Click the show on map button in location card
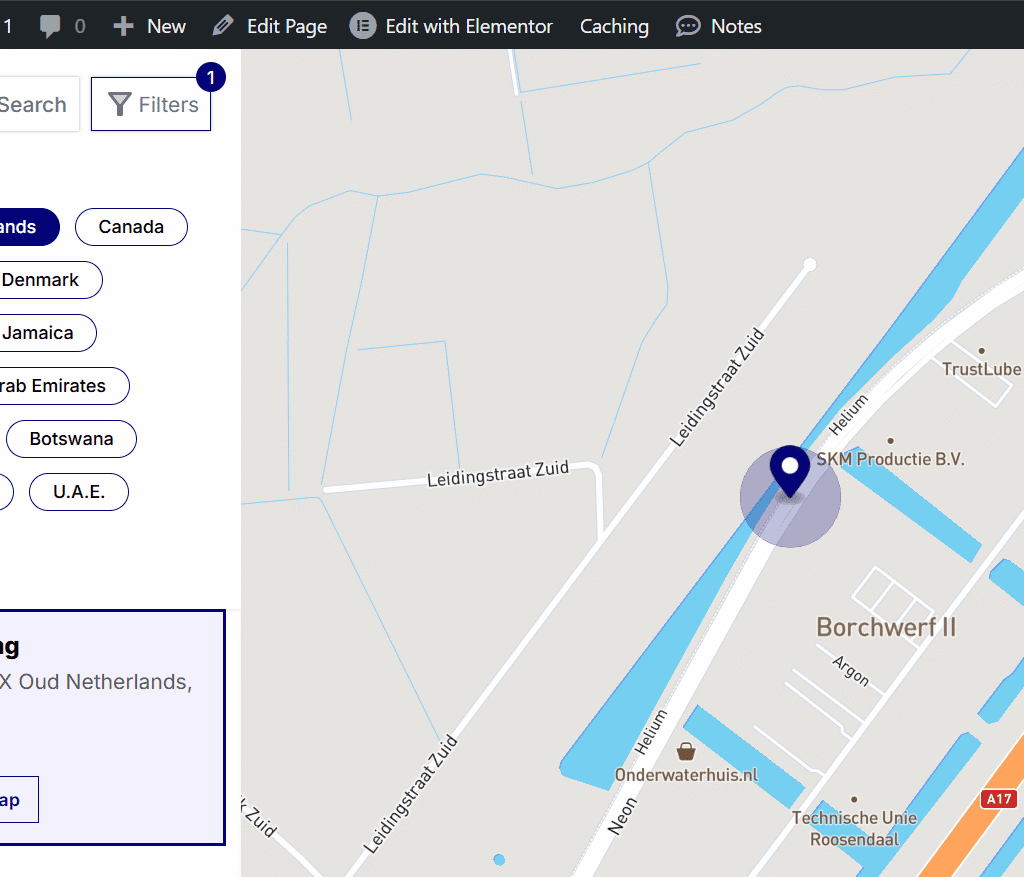The width and height of the screenshot is (1024, 877). [x=12, y=800]
